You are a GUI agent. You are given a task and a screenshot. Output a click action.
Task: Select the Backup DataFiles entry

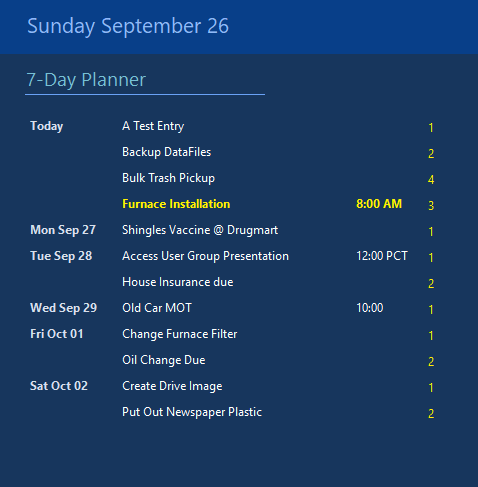(167, 152)
